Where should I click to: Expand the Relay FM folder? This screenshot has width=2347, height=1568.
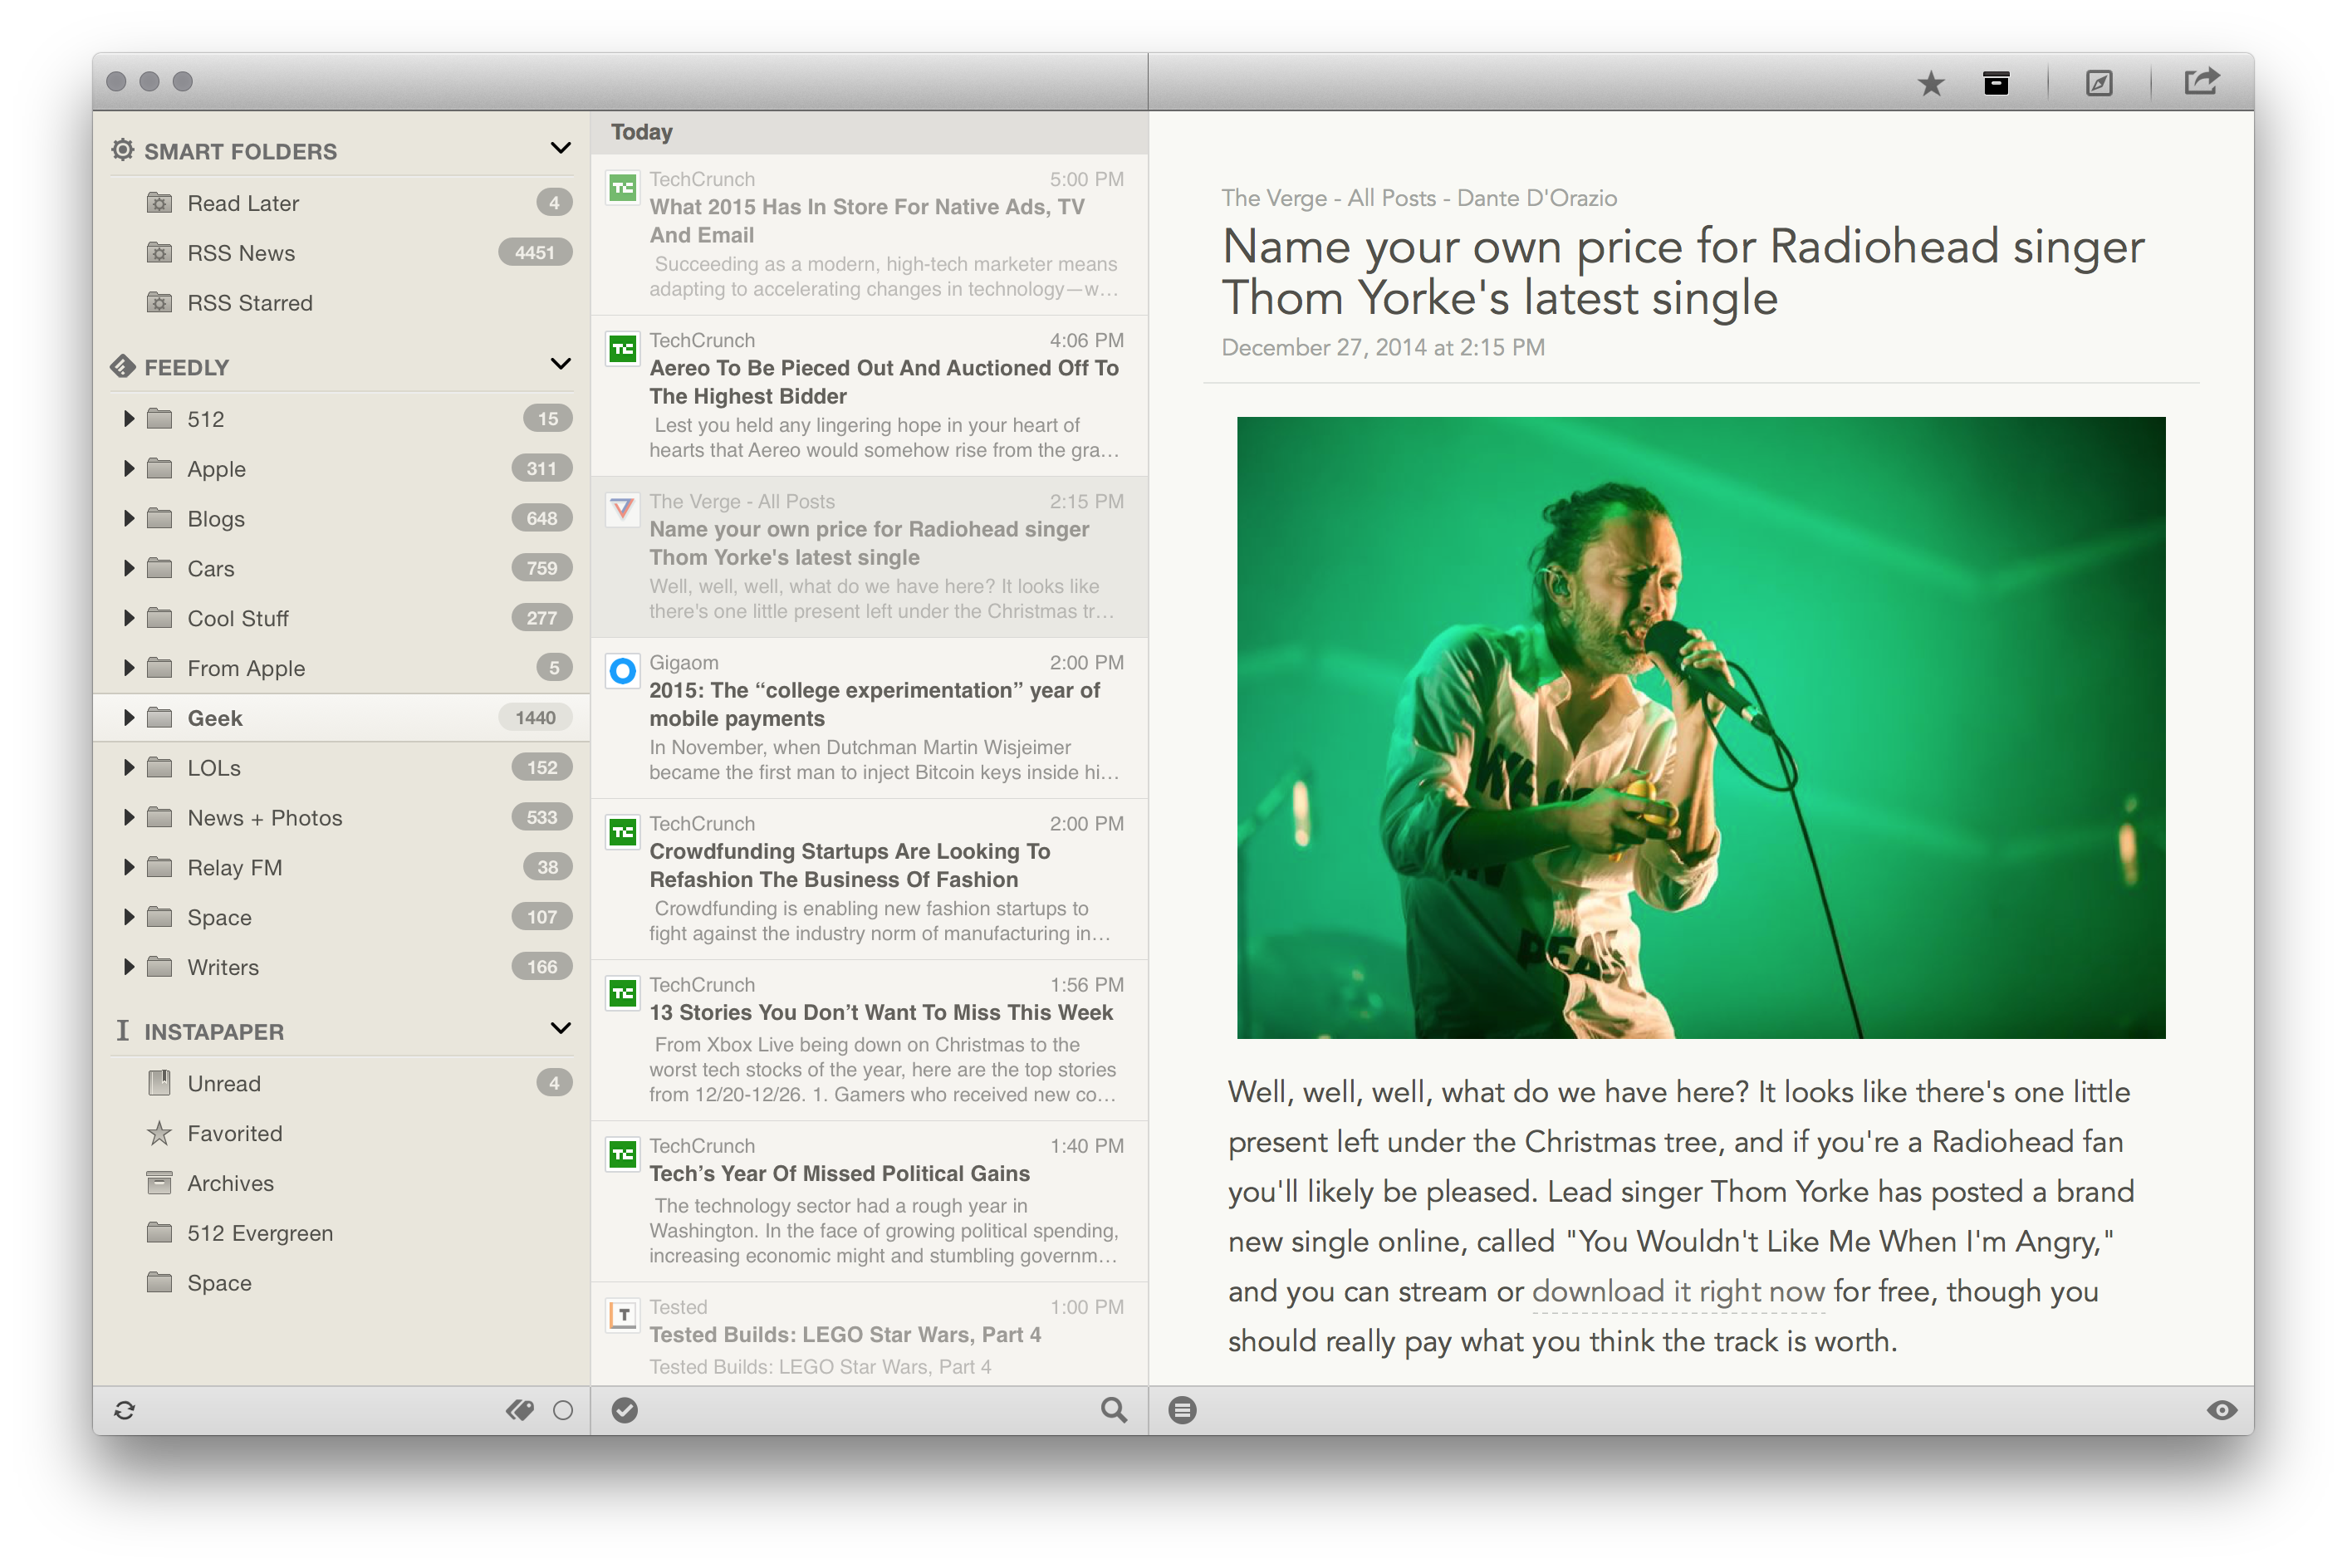point(128,867)
